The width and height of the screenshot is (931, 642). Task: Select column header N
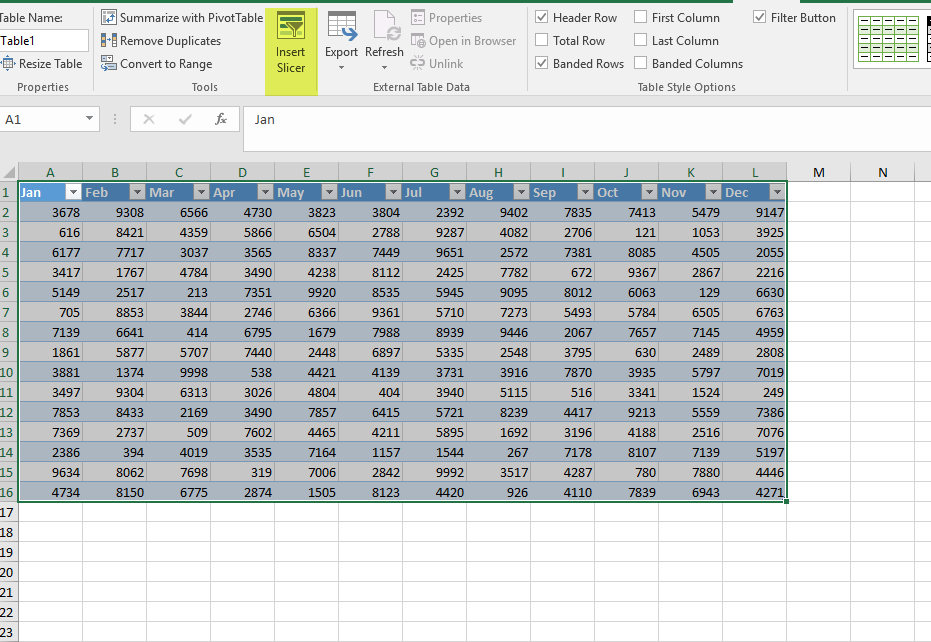(883, 172)
